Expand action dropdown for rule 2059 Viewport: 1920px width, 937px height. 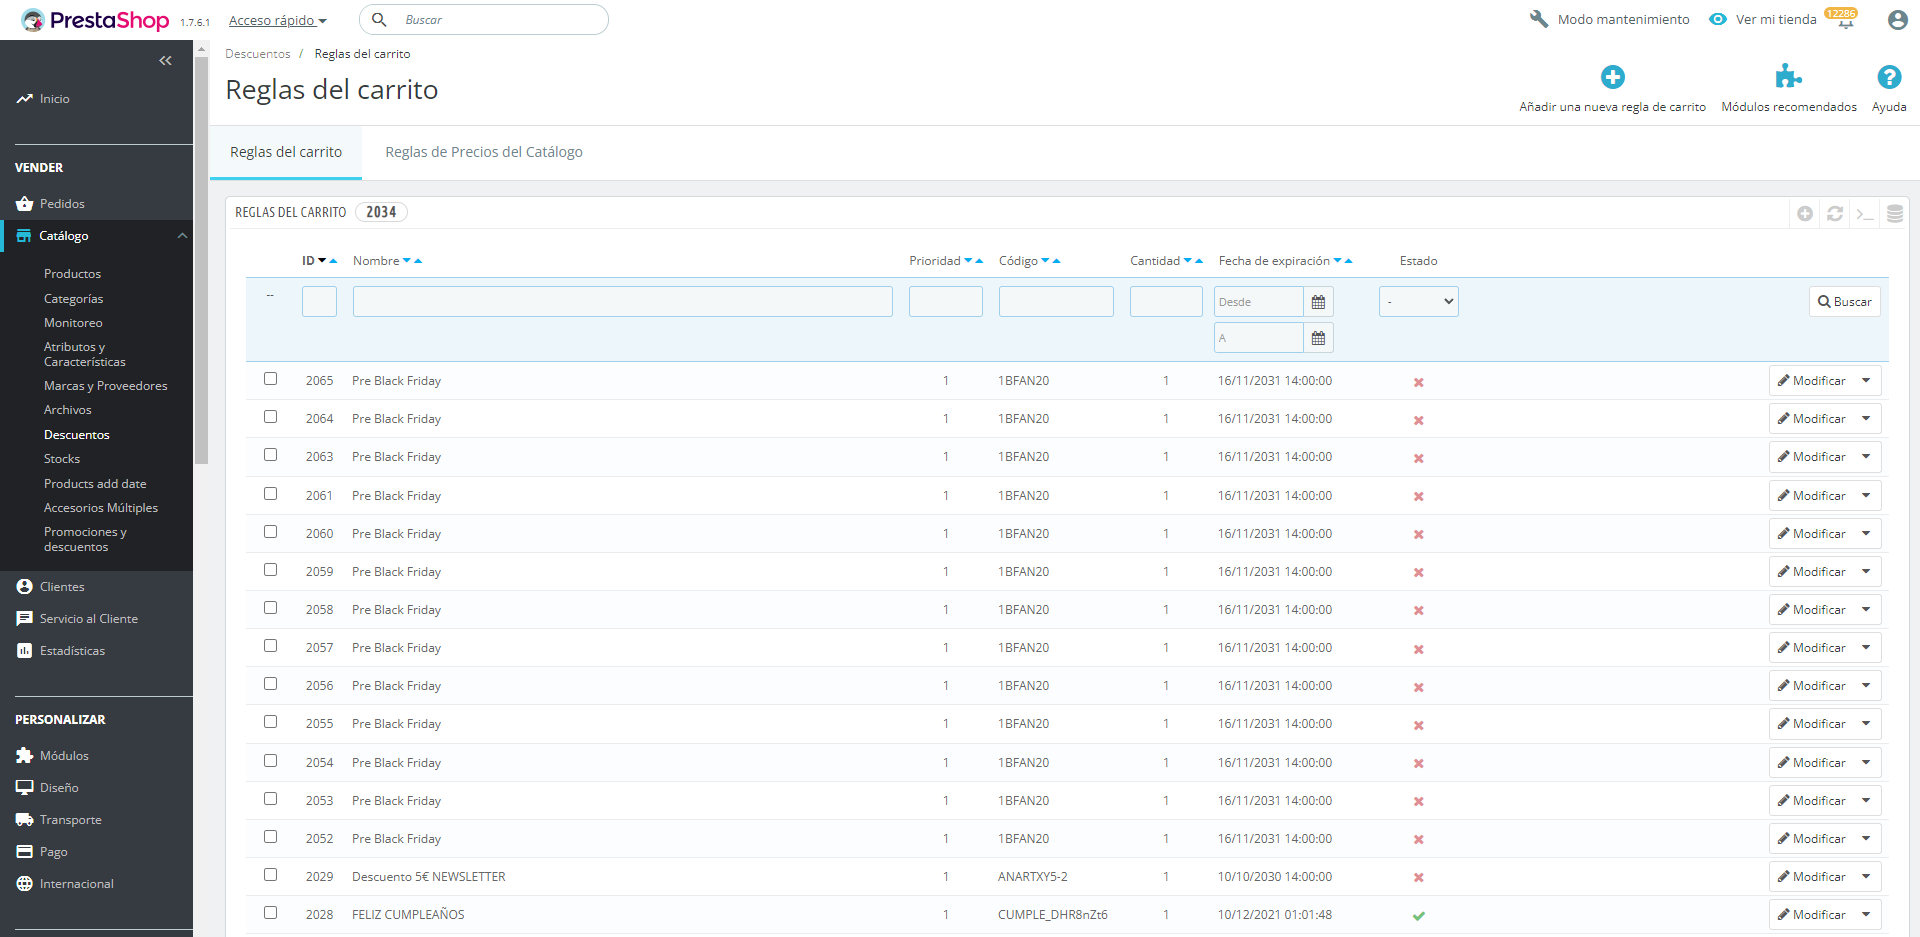(1866, 572)
